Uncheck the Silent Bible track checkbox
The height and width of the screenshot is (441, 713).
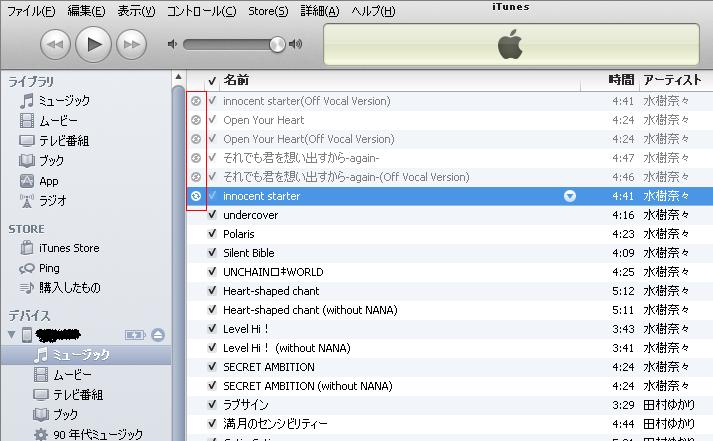click(x=212, y=253)
